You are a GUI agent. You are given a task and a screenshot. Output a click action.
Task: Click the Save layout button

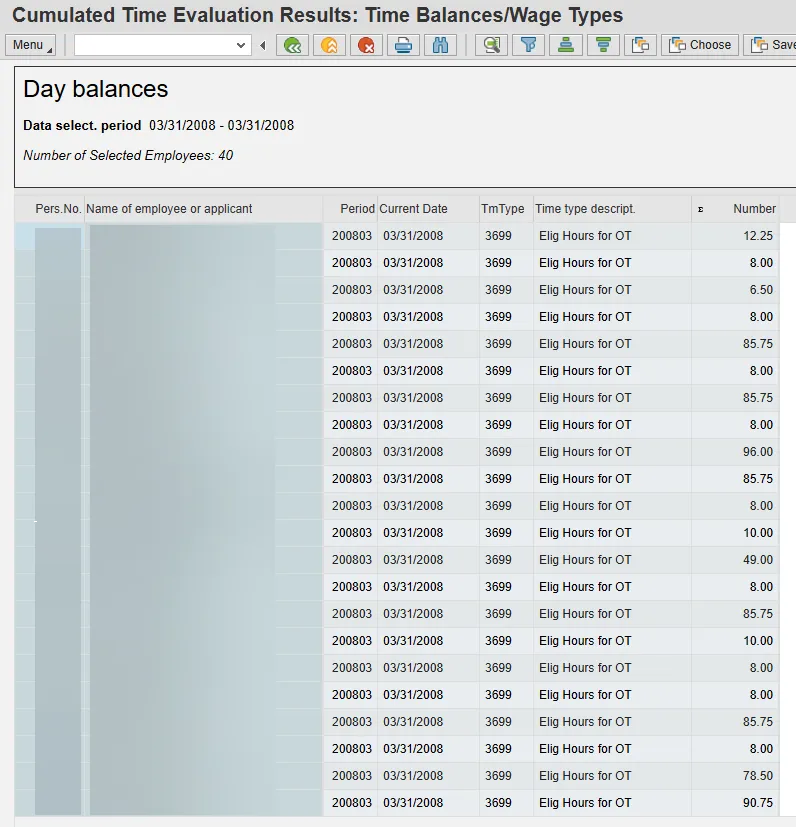(772, 45)
